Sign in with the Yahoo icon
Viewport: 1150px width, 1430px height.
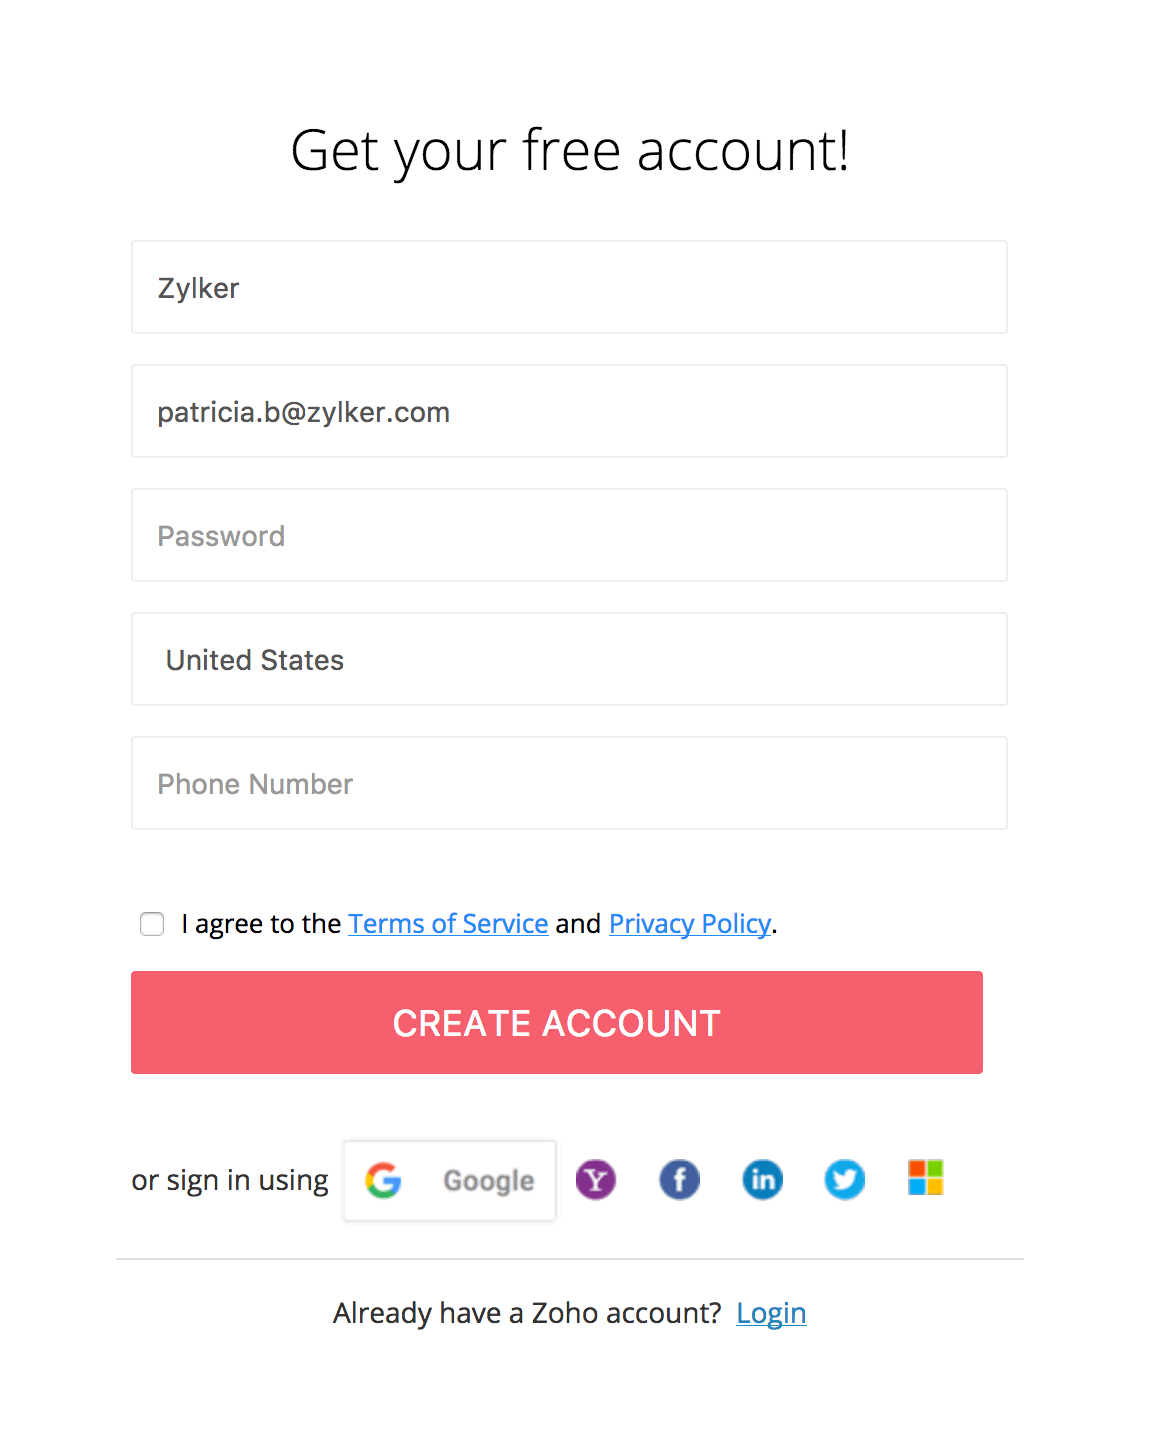click(596, 1180)
